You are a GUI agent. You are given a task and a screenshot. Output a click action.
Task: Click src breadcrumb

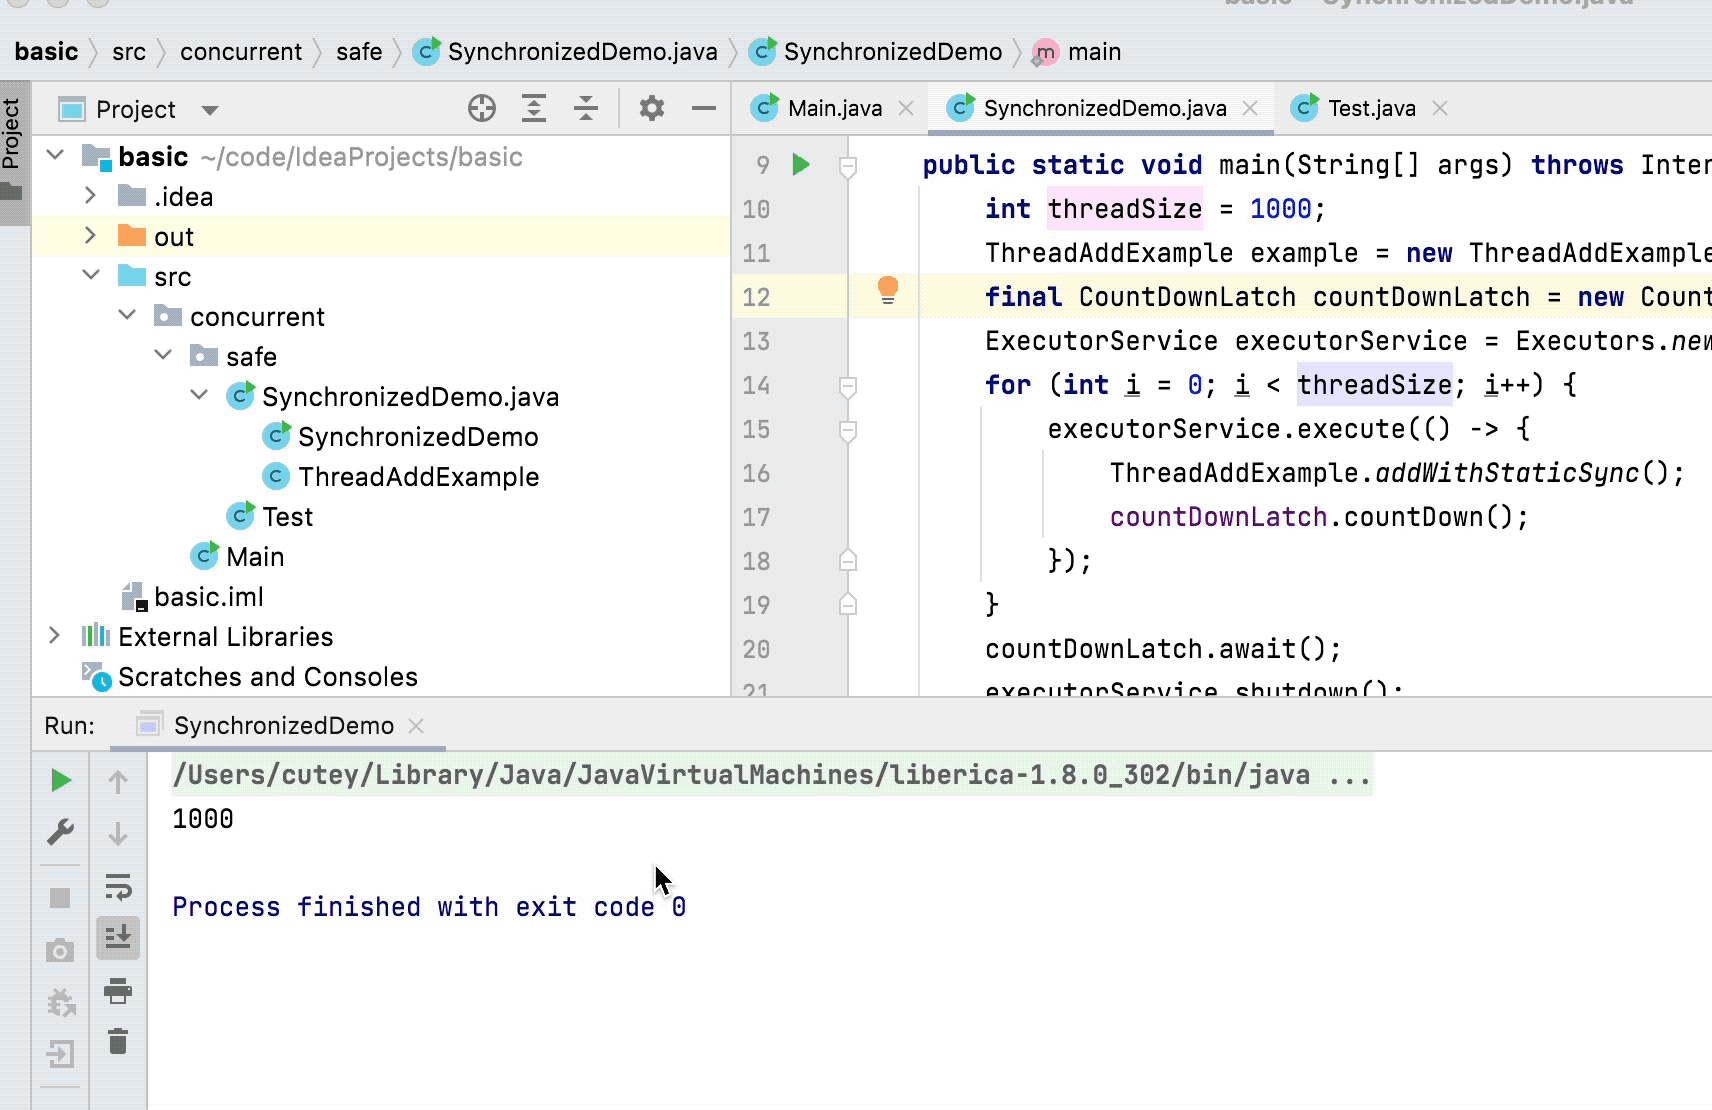(129, 52)
